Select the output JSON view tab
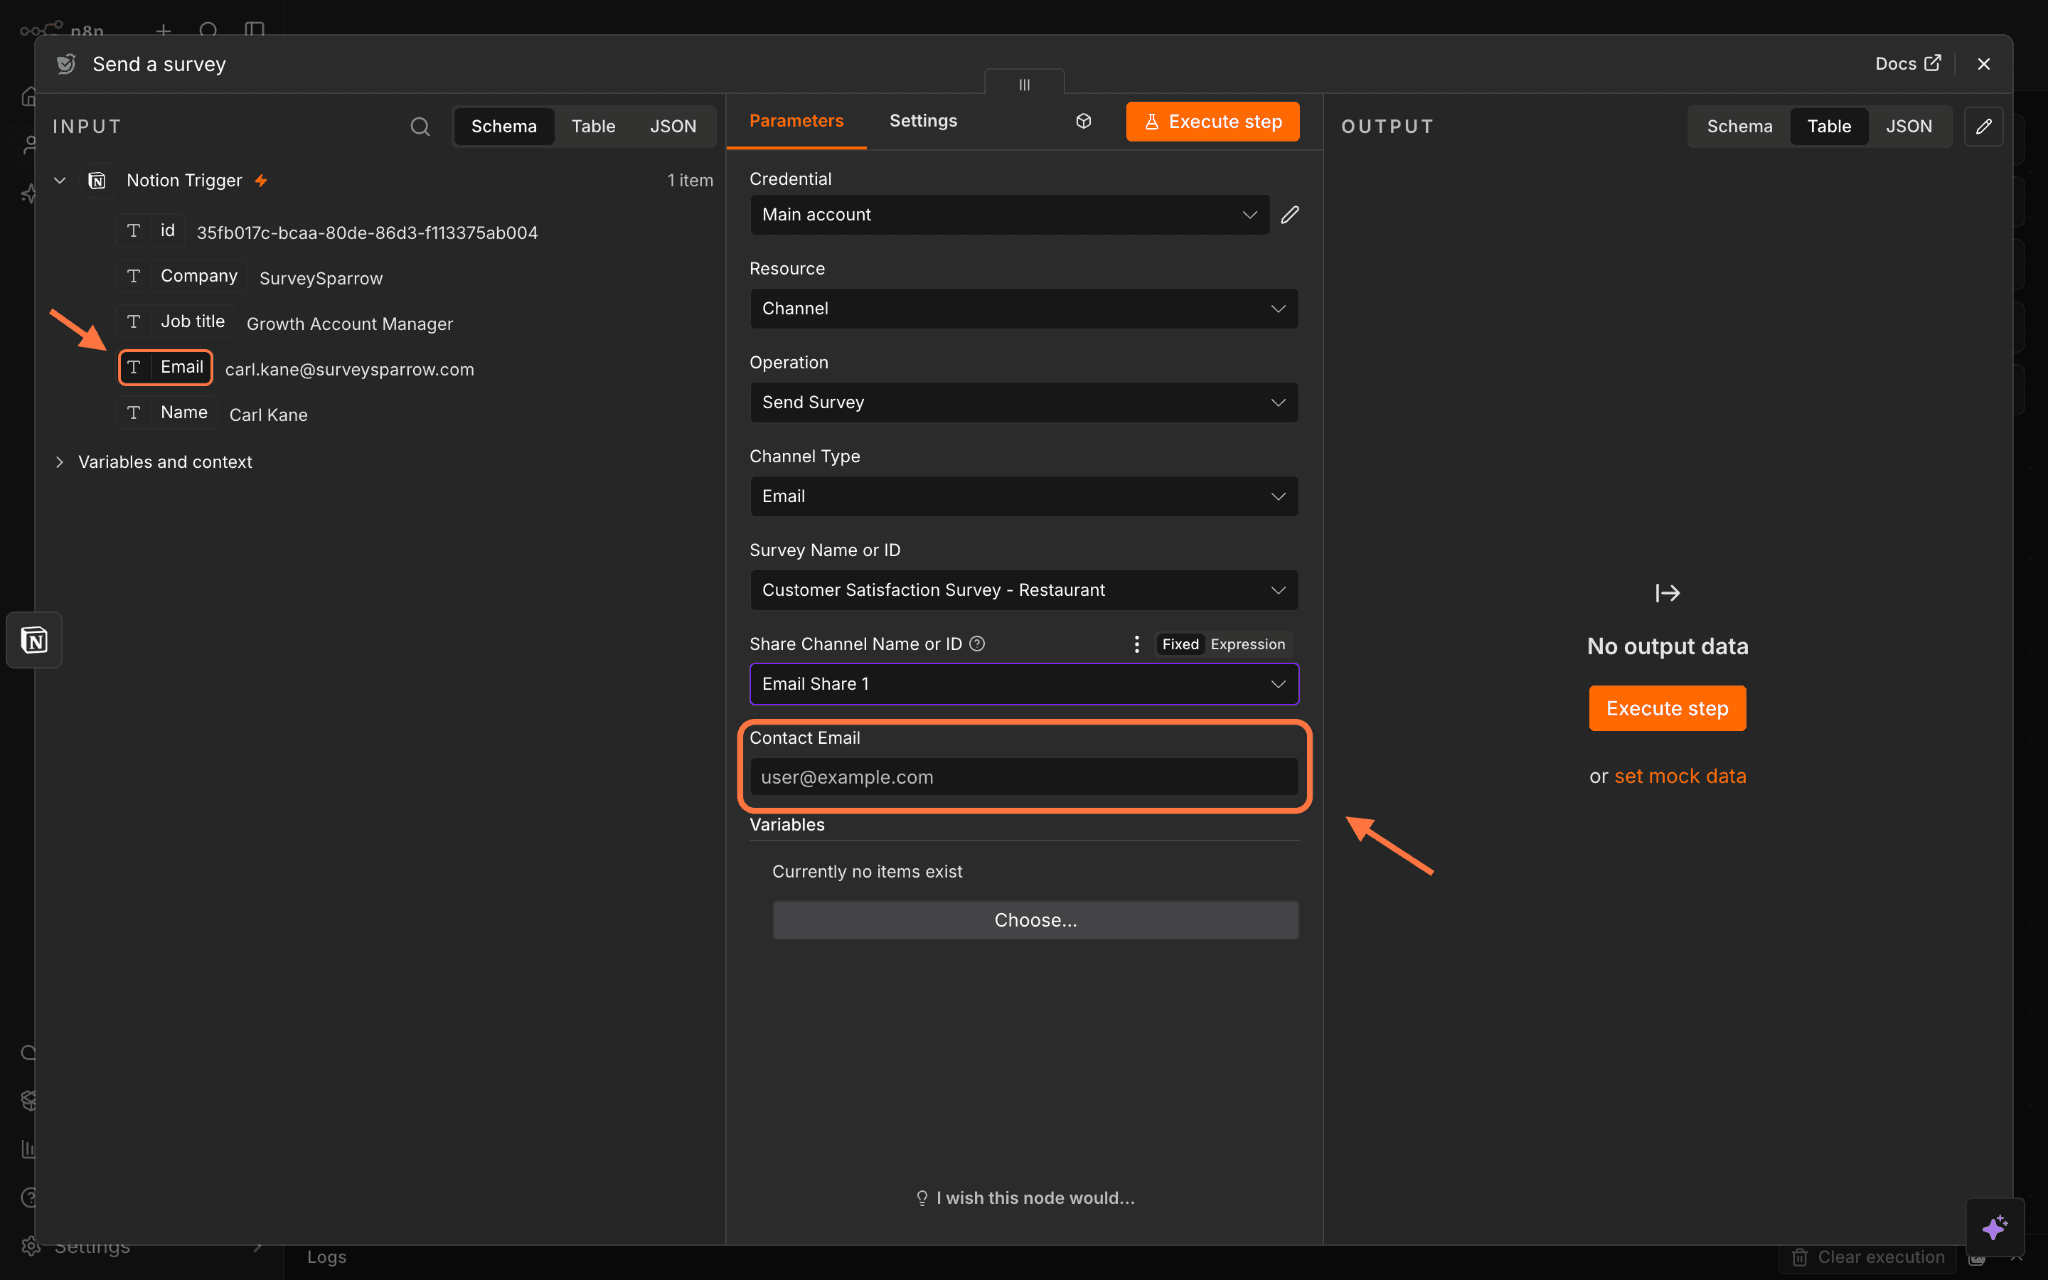Screen dimensions: 2048x1280 point(1909,127)
